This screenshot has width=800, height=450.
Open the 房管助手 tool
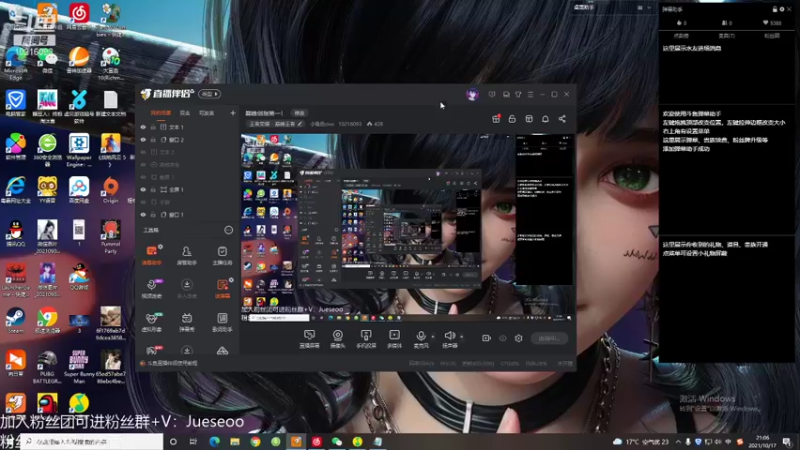[x=187, y=255]
